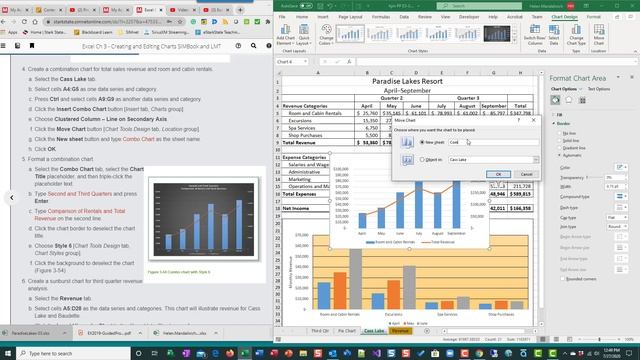This screenshot has width=640, height=360.
Task: Switch to the Revenue sheet tab
Action: click(x=400, y=331)
